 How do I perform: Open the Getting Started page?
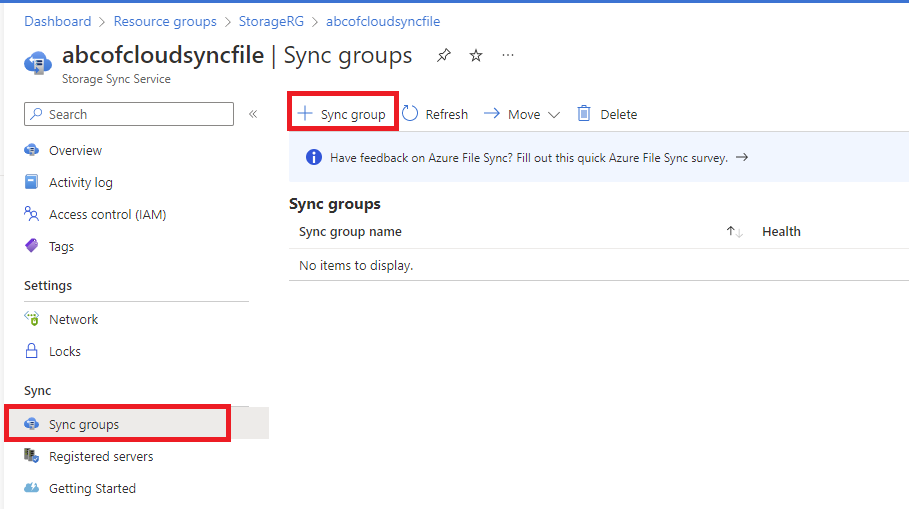pyautogui.click(x=92, y=488)
